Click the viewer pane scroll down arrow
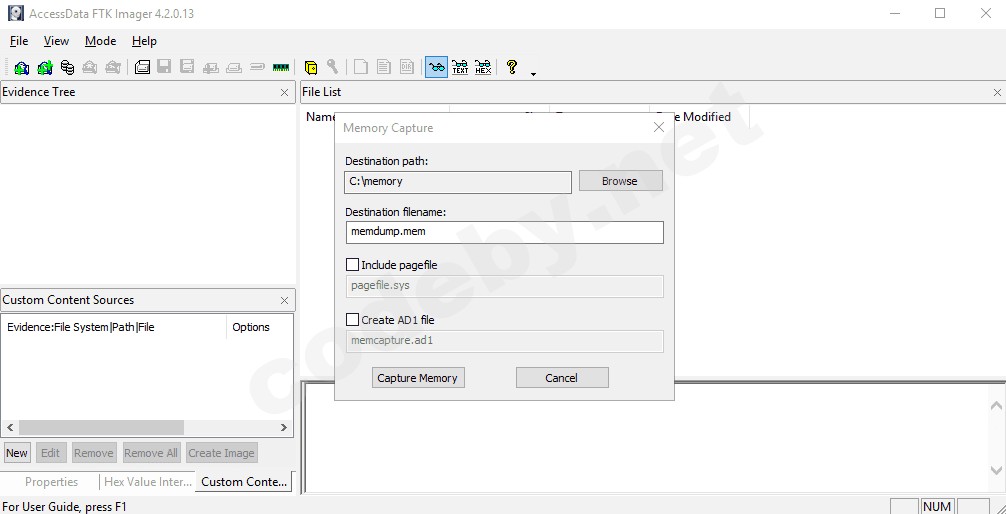The width and height of the screenshot is (1006, 514). tap(997, 470)
